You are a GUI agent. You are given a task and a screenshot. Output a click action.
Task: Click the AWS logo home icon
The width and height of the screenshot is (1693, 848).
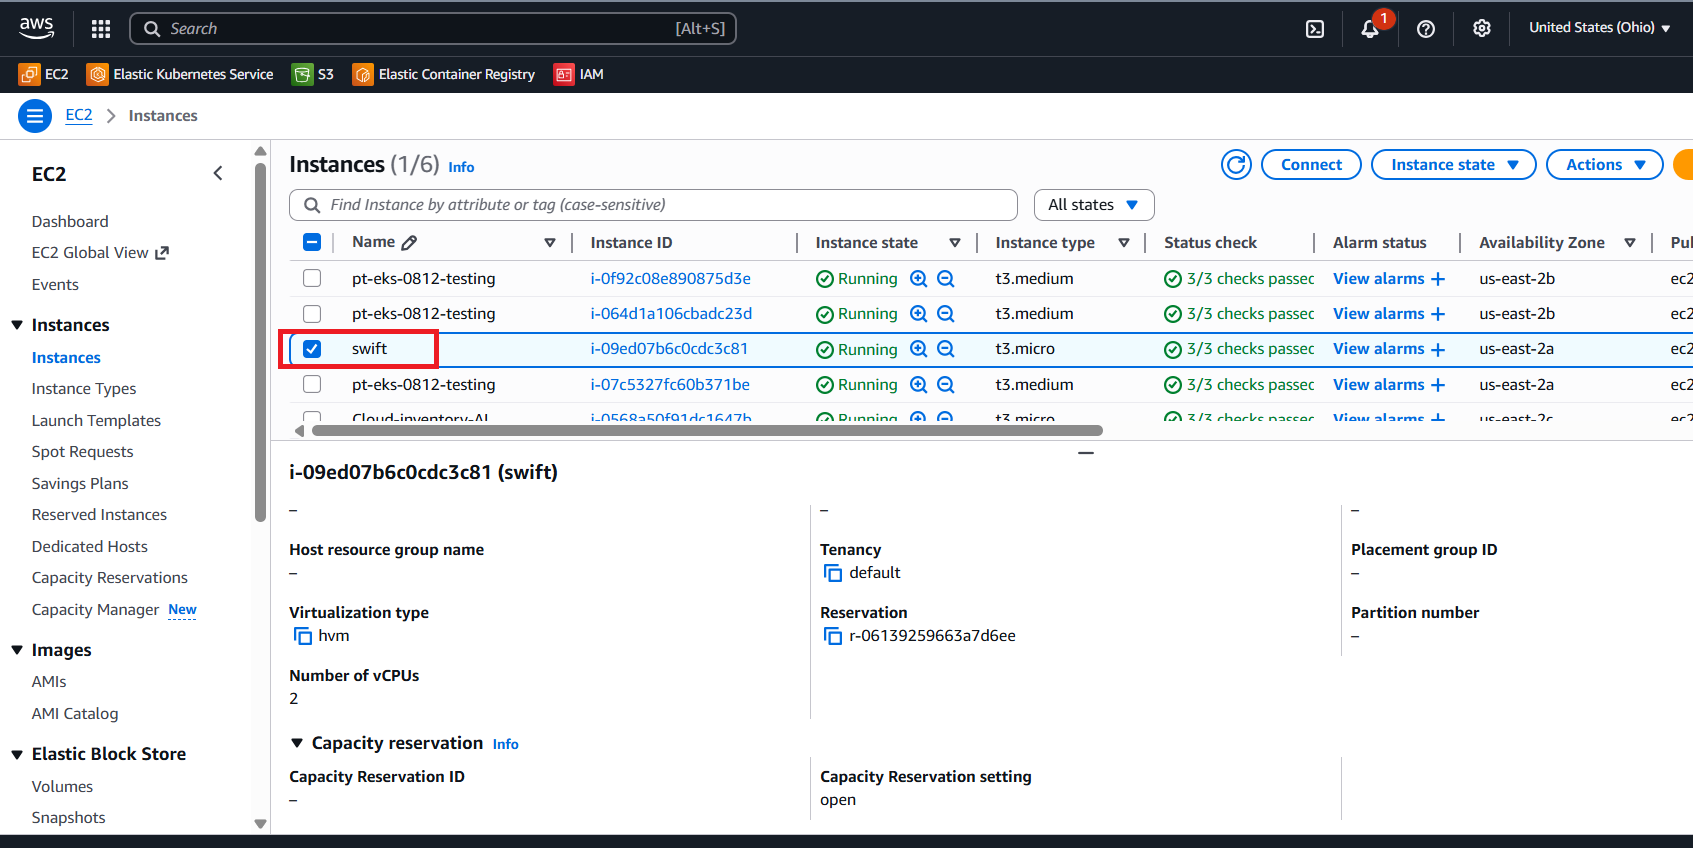[36, 28]
